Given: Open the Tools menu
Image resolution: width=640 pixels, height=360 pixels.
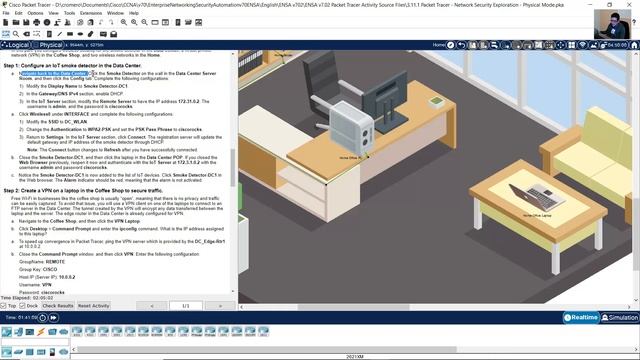Looking at the screenshot, I should [x=69, y=13].
